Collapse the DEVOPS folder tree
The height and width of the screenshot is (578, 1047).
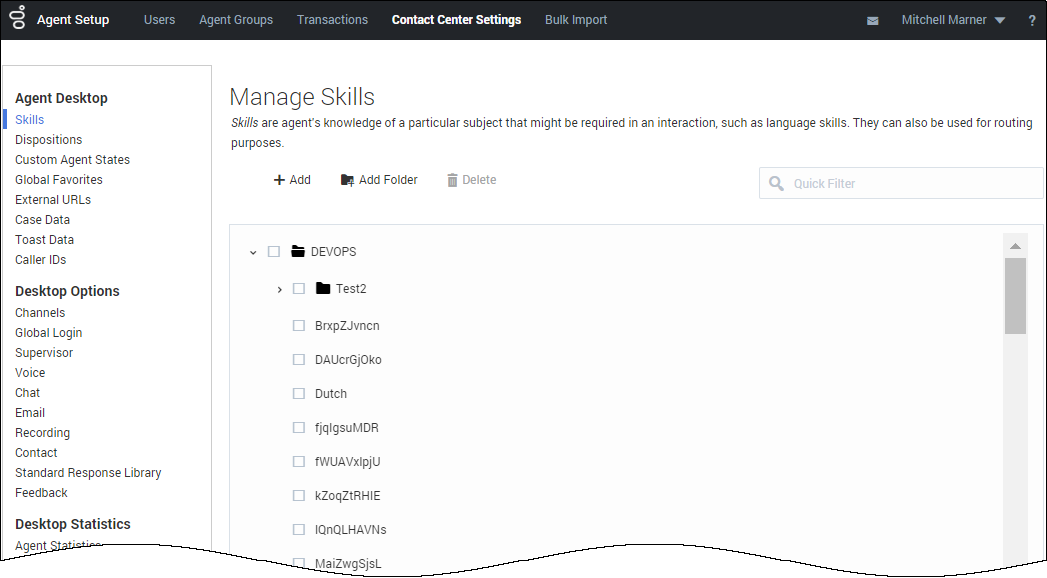[x=253, y=252]
